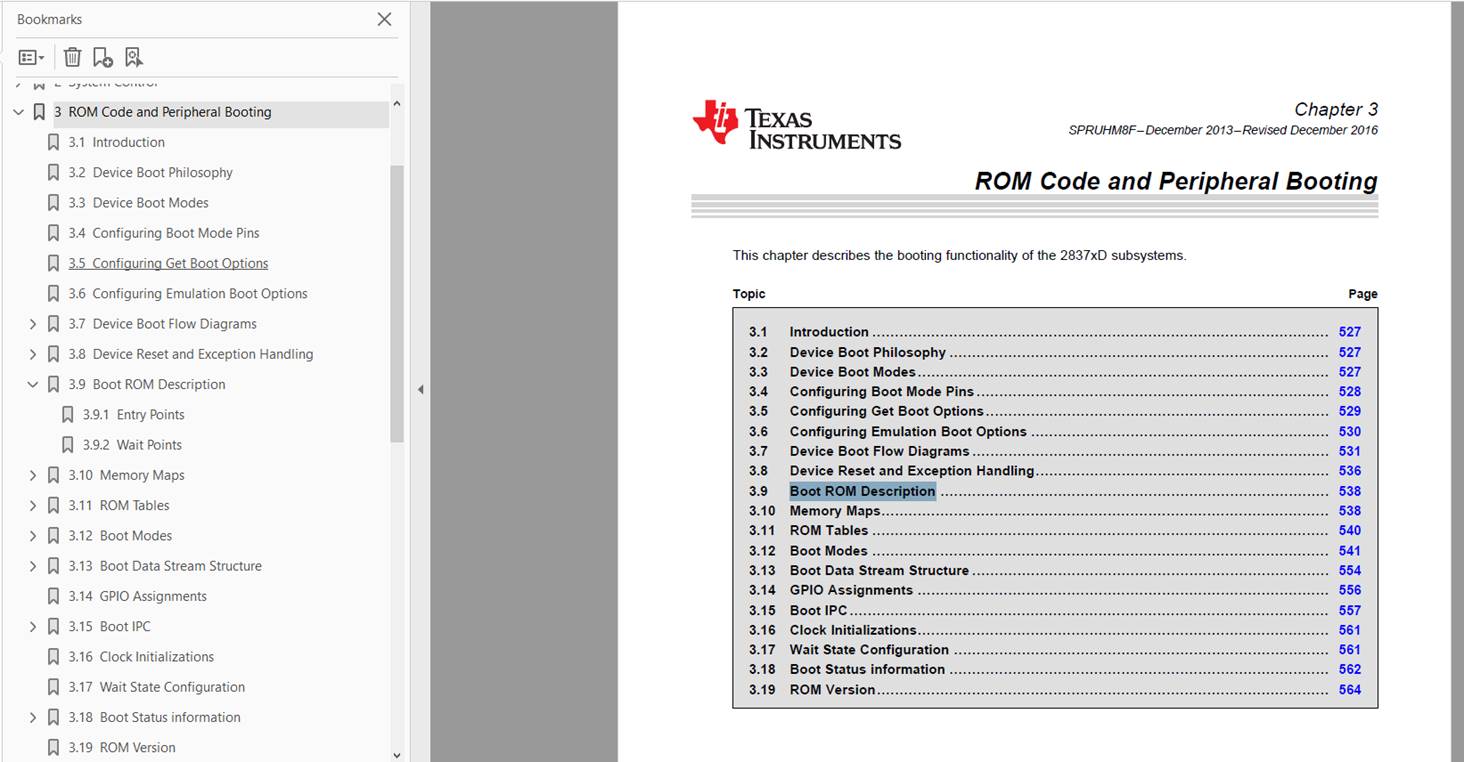
Task: Follow TOC link Boot Data Stream Structure
Action: pos(879,570)
